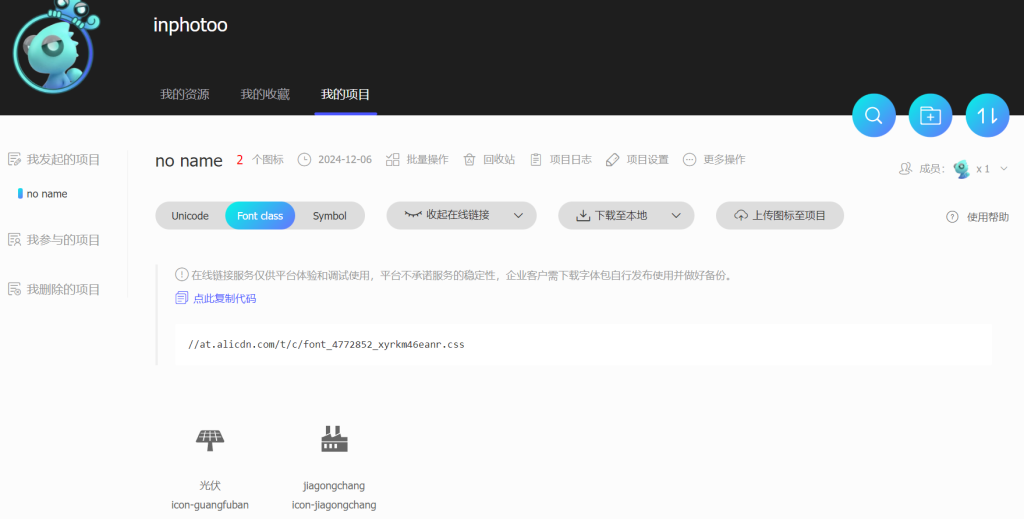Click the 我删除的项目 sidebar icon
Viewport: 1024px width, 519px height.
click(x=14, y=289)
